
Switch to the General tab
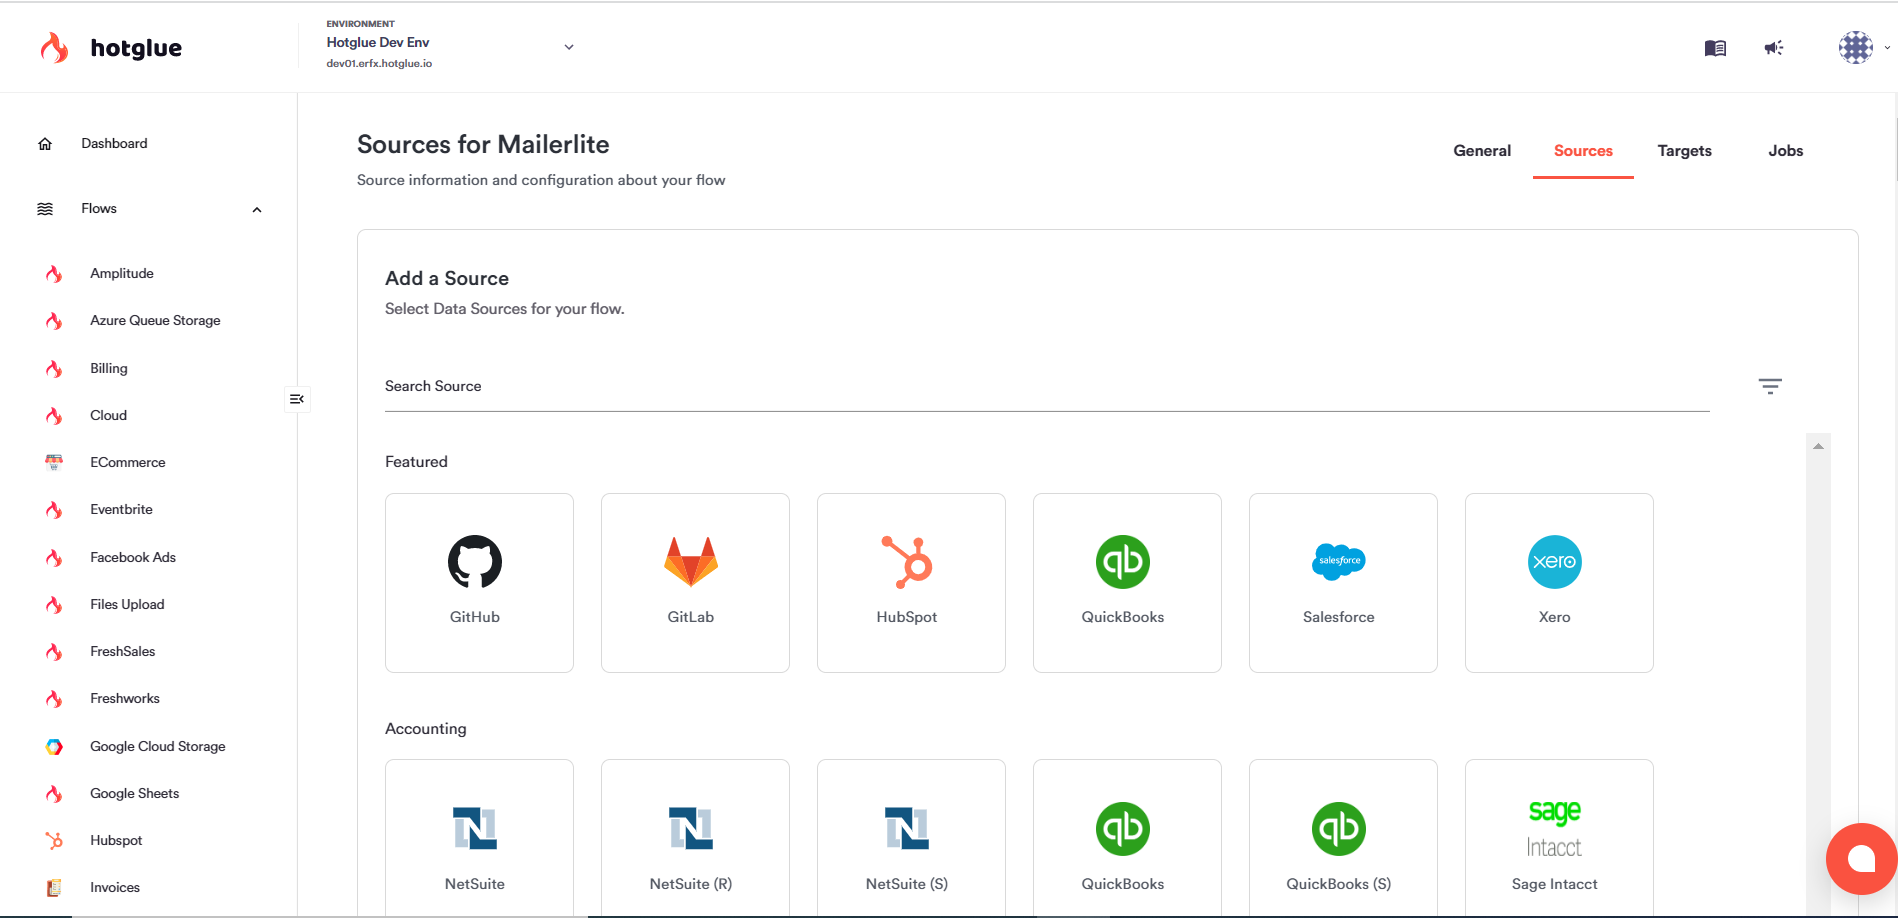[1482, 151]
